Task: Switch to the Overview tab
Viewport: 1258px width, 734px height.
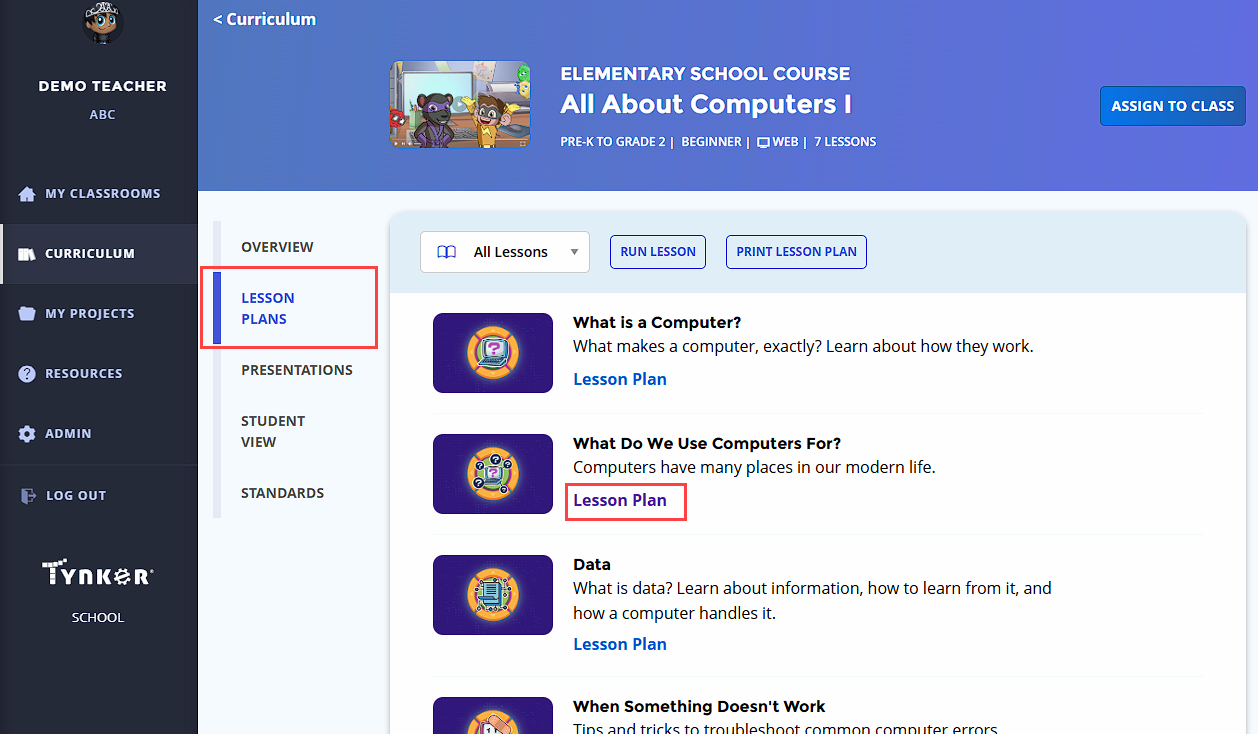Action: 277,247
